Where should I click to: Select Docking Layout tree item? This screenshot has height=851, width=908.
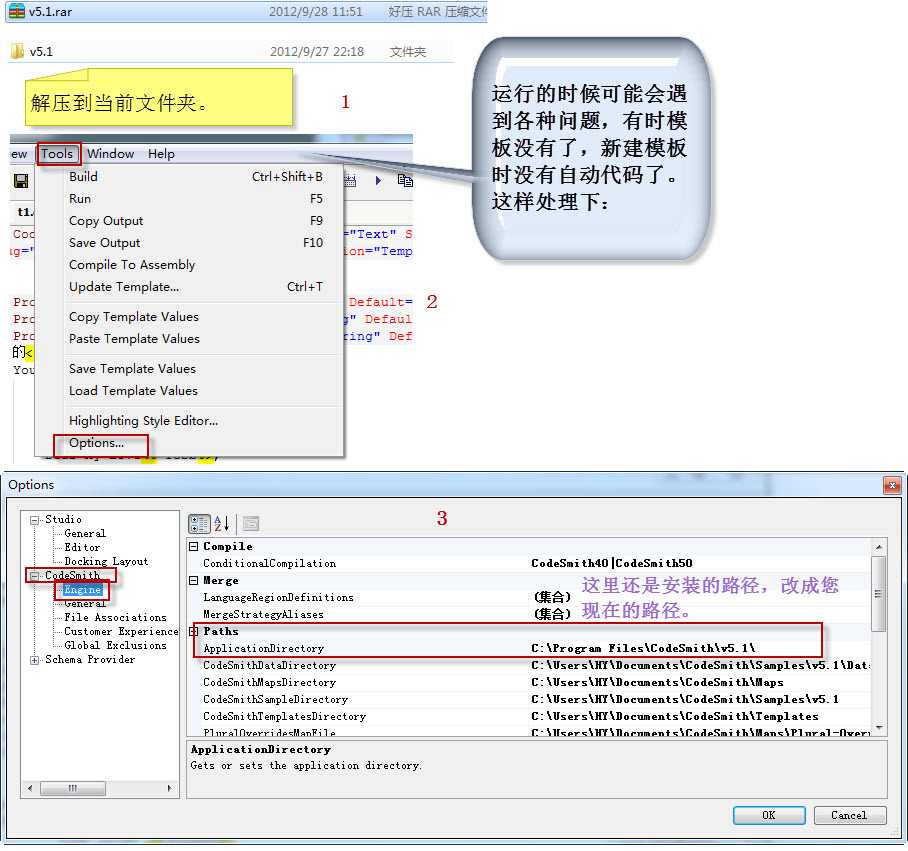coord(106,561)
